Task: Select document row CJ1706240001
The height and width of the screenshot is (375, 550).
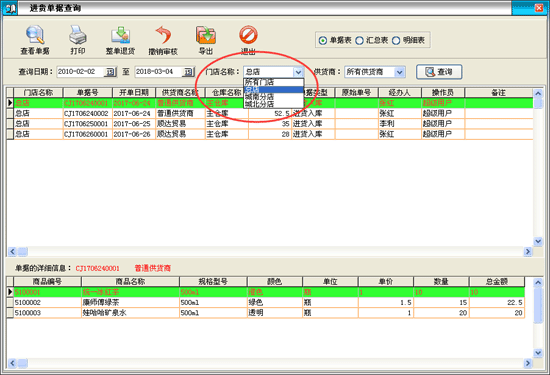Action: pyautogui.click(x=270, y=103)
